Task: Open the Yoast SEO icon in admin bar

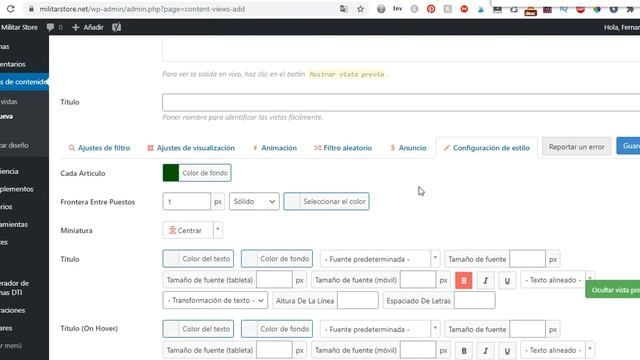Action: 116,27
